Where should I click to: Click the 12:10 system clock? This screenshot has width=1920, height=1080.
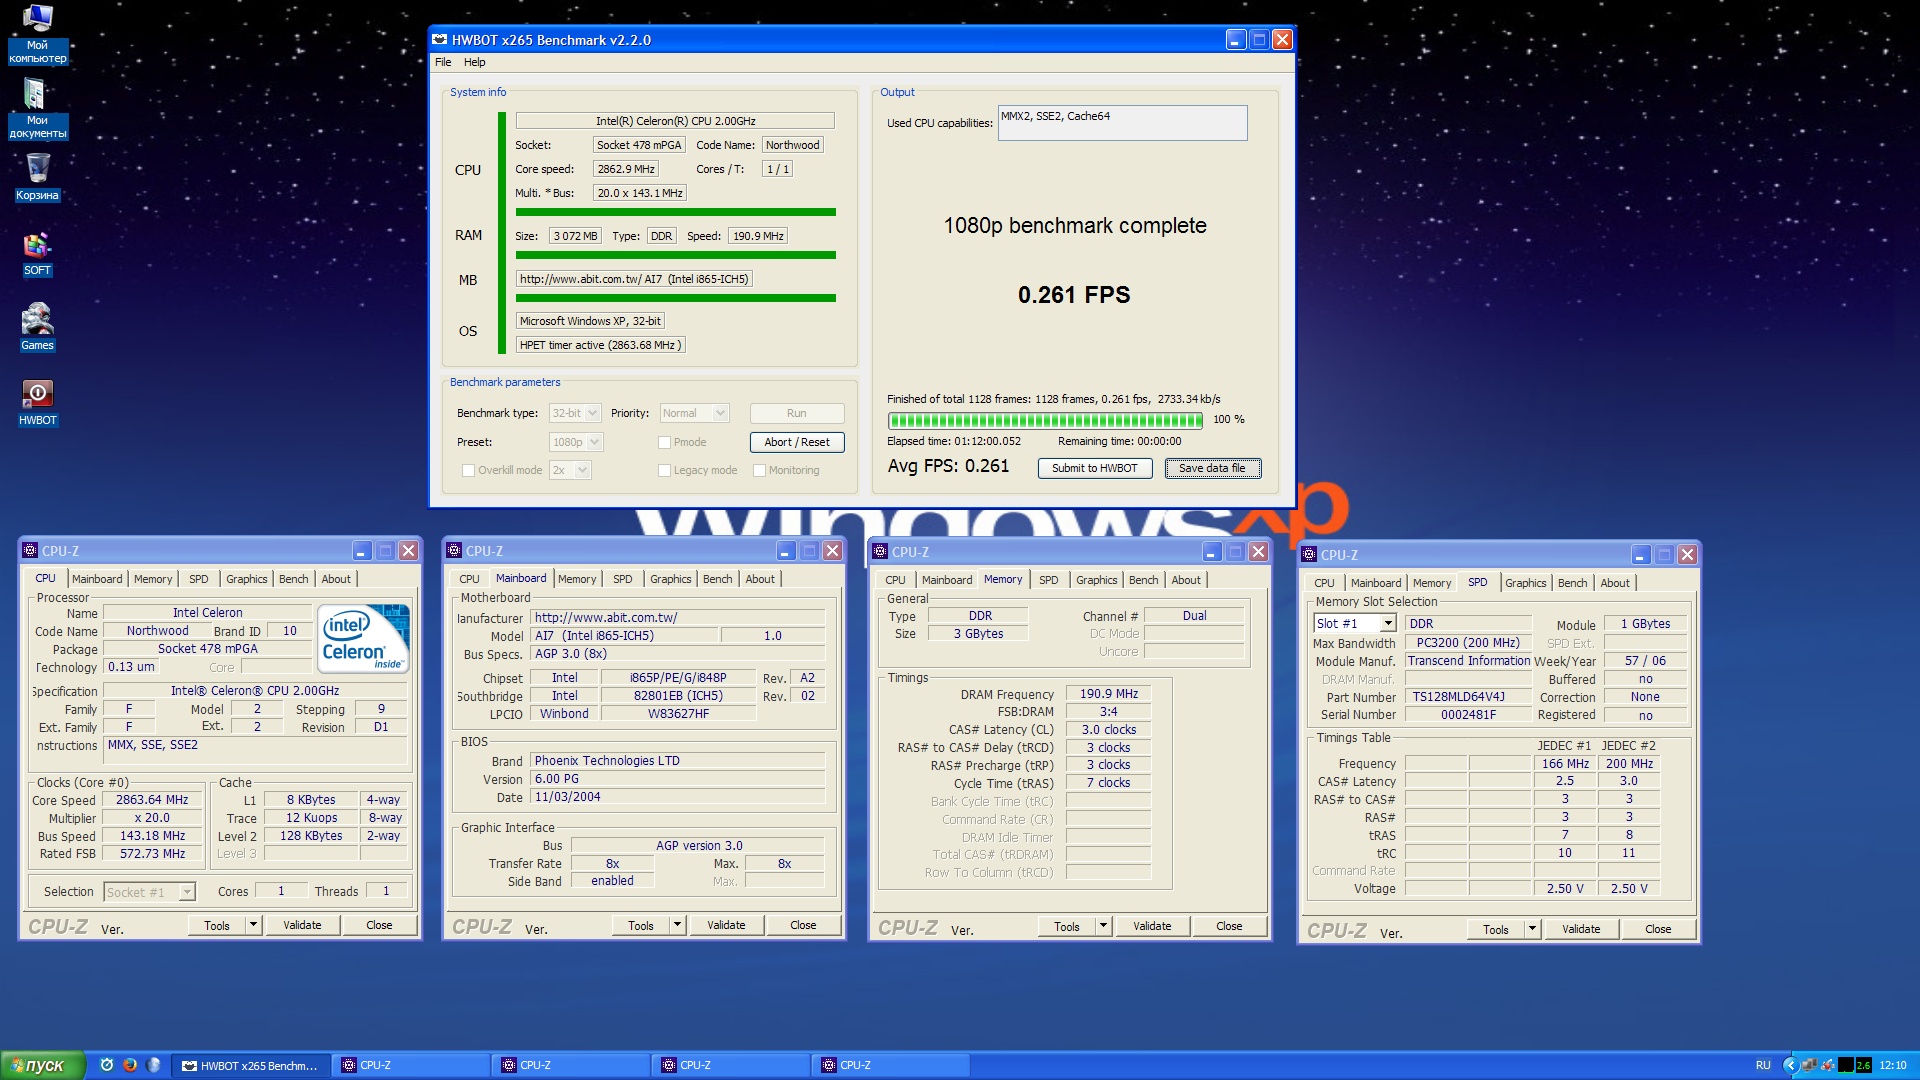pyautogui.click(x=1892, y=1065)
